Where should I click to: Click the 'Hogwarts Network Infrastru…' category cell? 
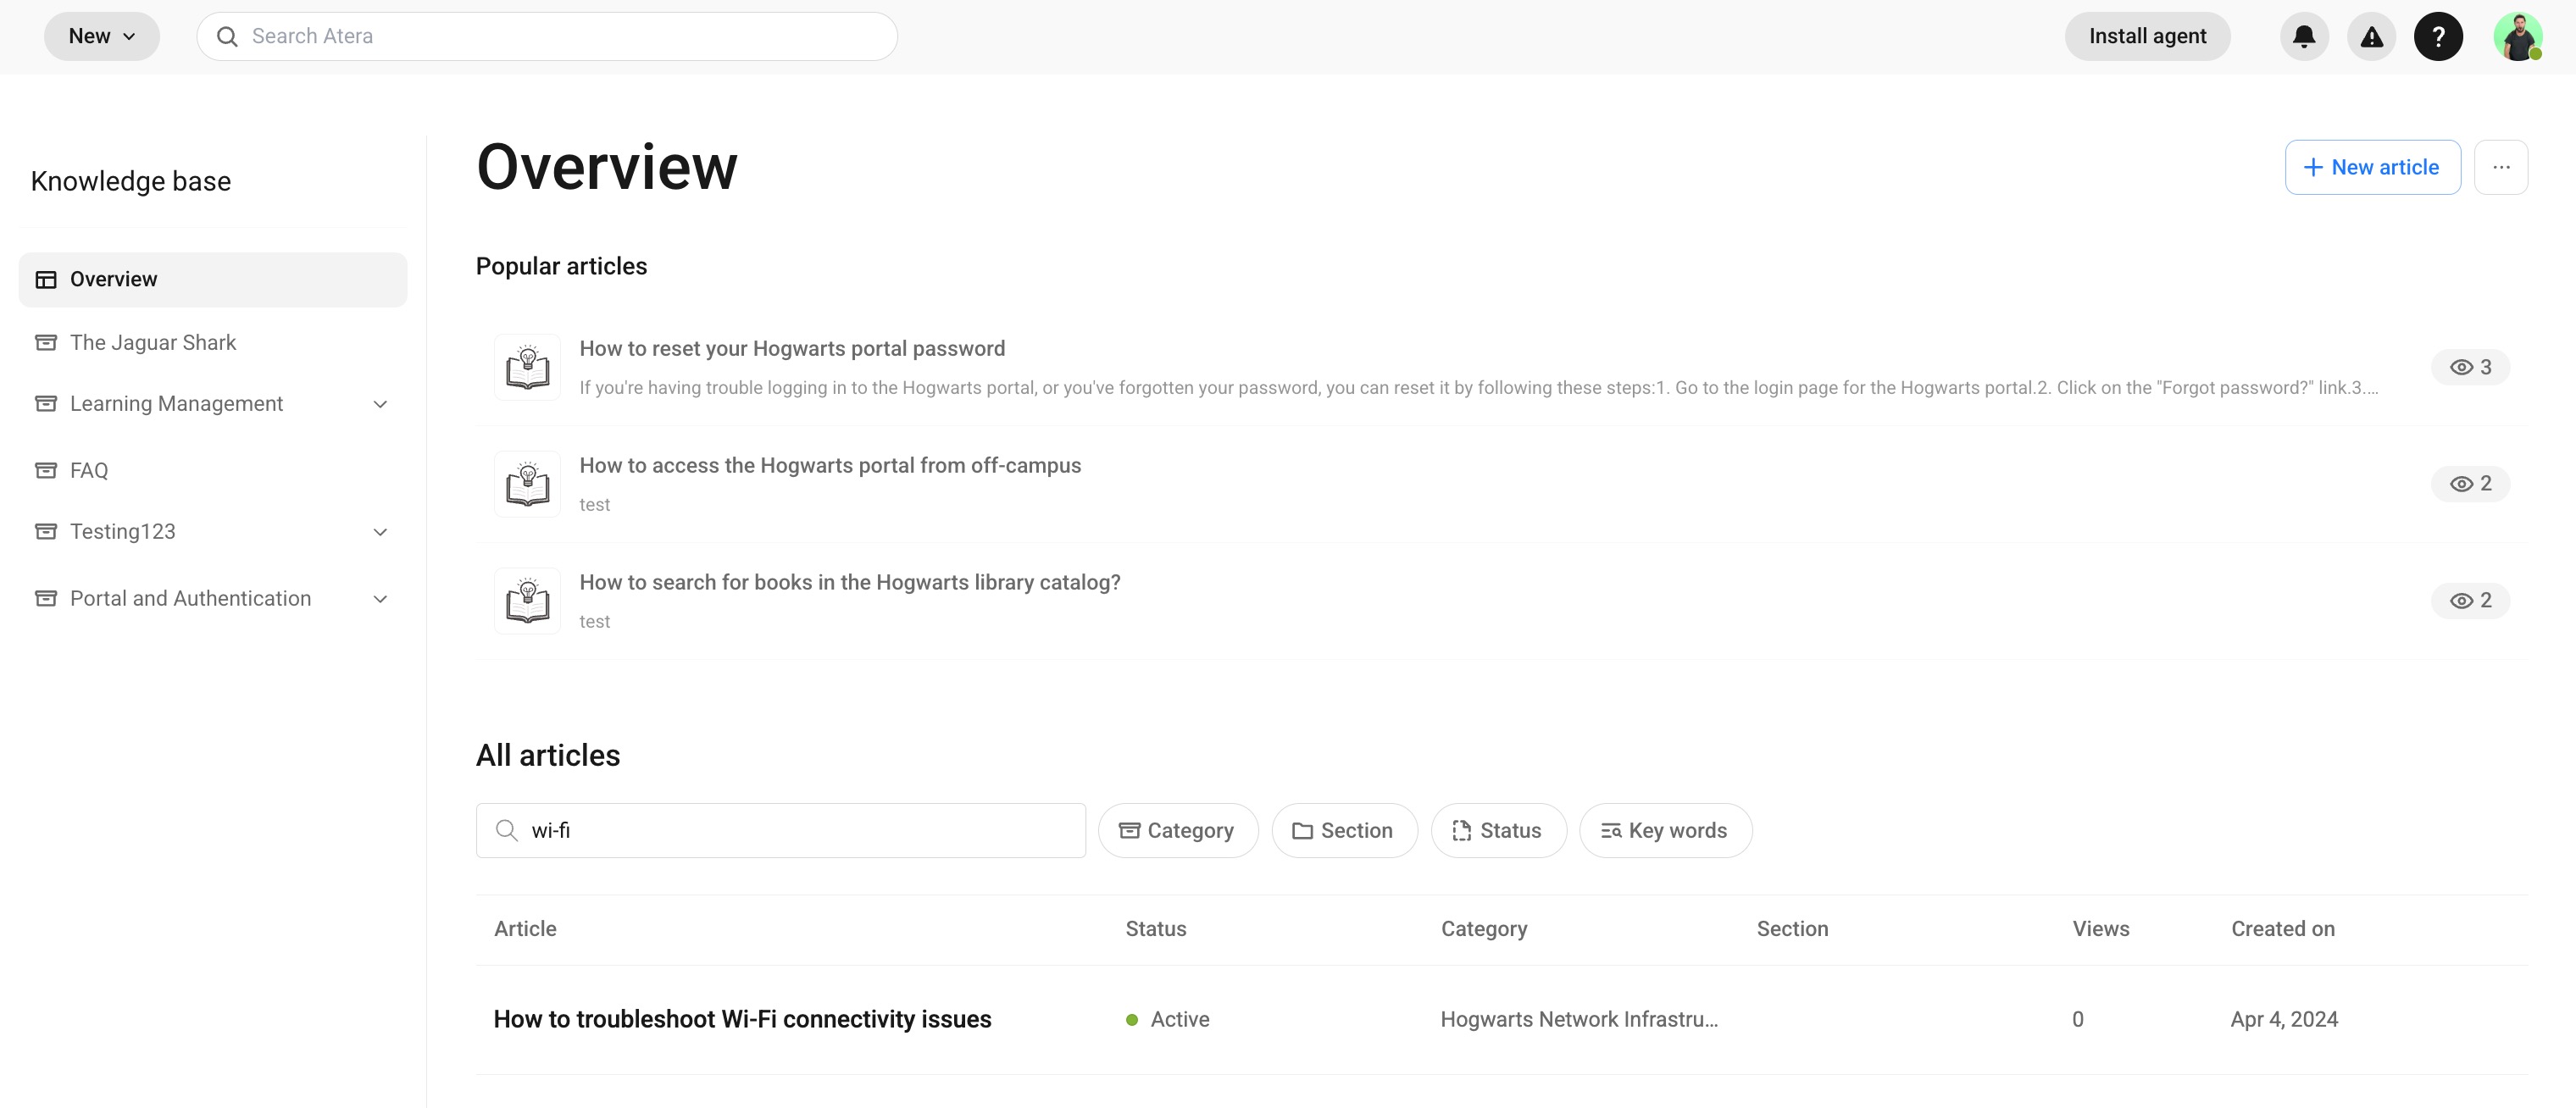click(1579, 1020)
